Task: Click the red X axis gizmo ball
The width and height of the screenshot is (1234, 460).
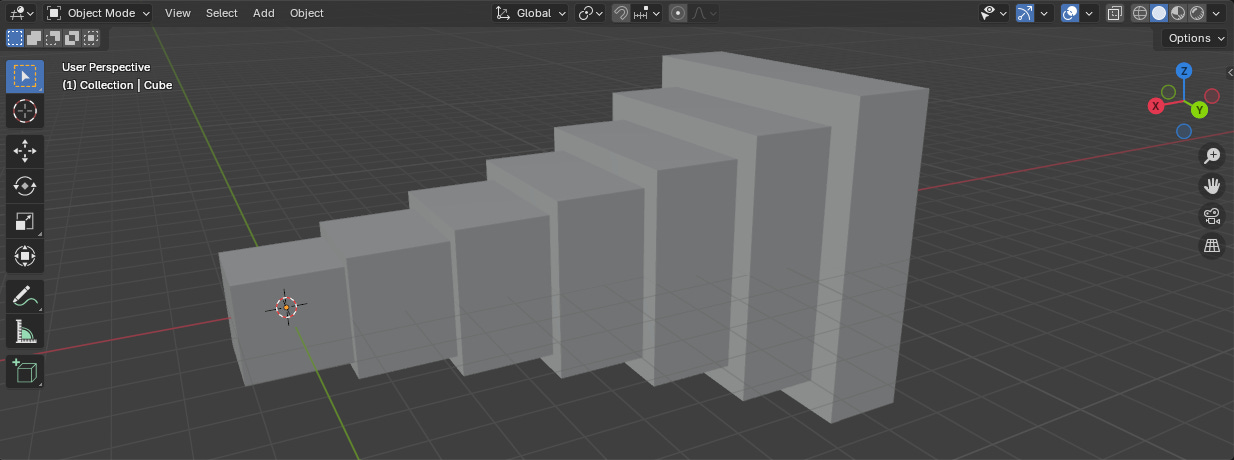Action: (1156, 105)
